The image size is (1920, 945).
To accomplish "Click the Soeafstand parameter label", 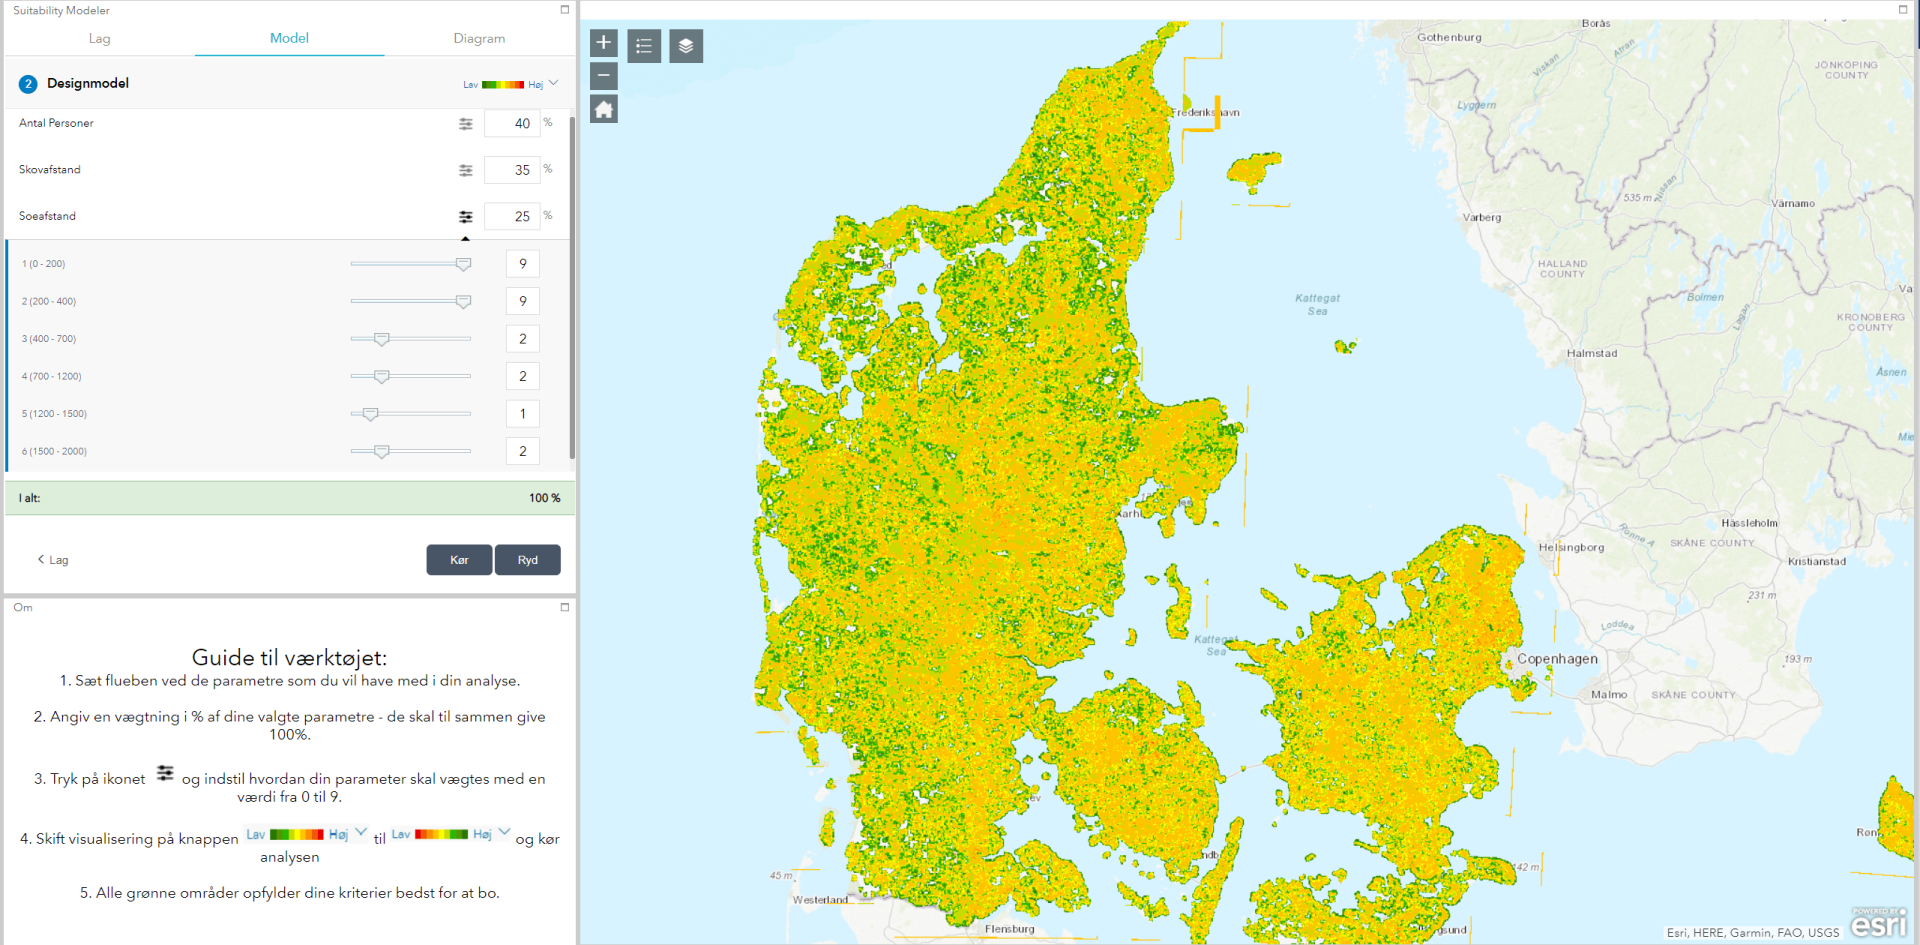I will (47, 217).
